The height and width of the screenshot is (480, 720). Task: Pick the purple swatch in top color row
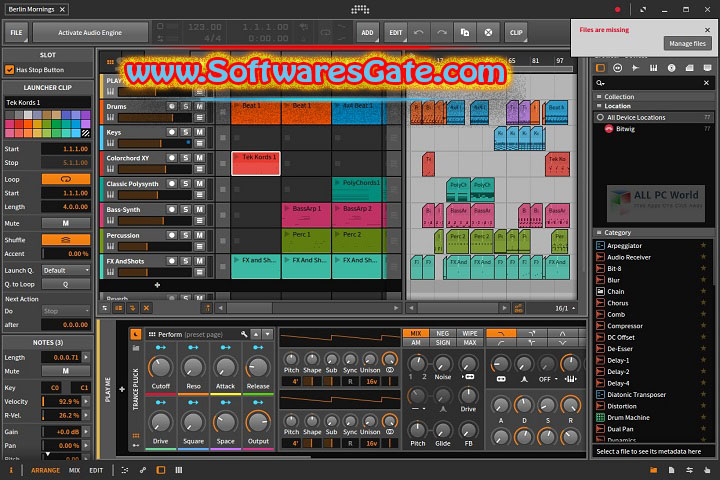[x=85, y=115]
